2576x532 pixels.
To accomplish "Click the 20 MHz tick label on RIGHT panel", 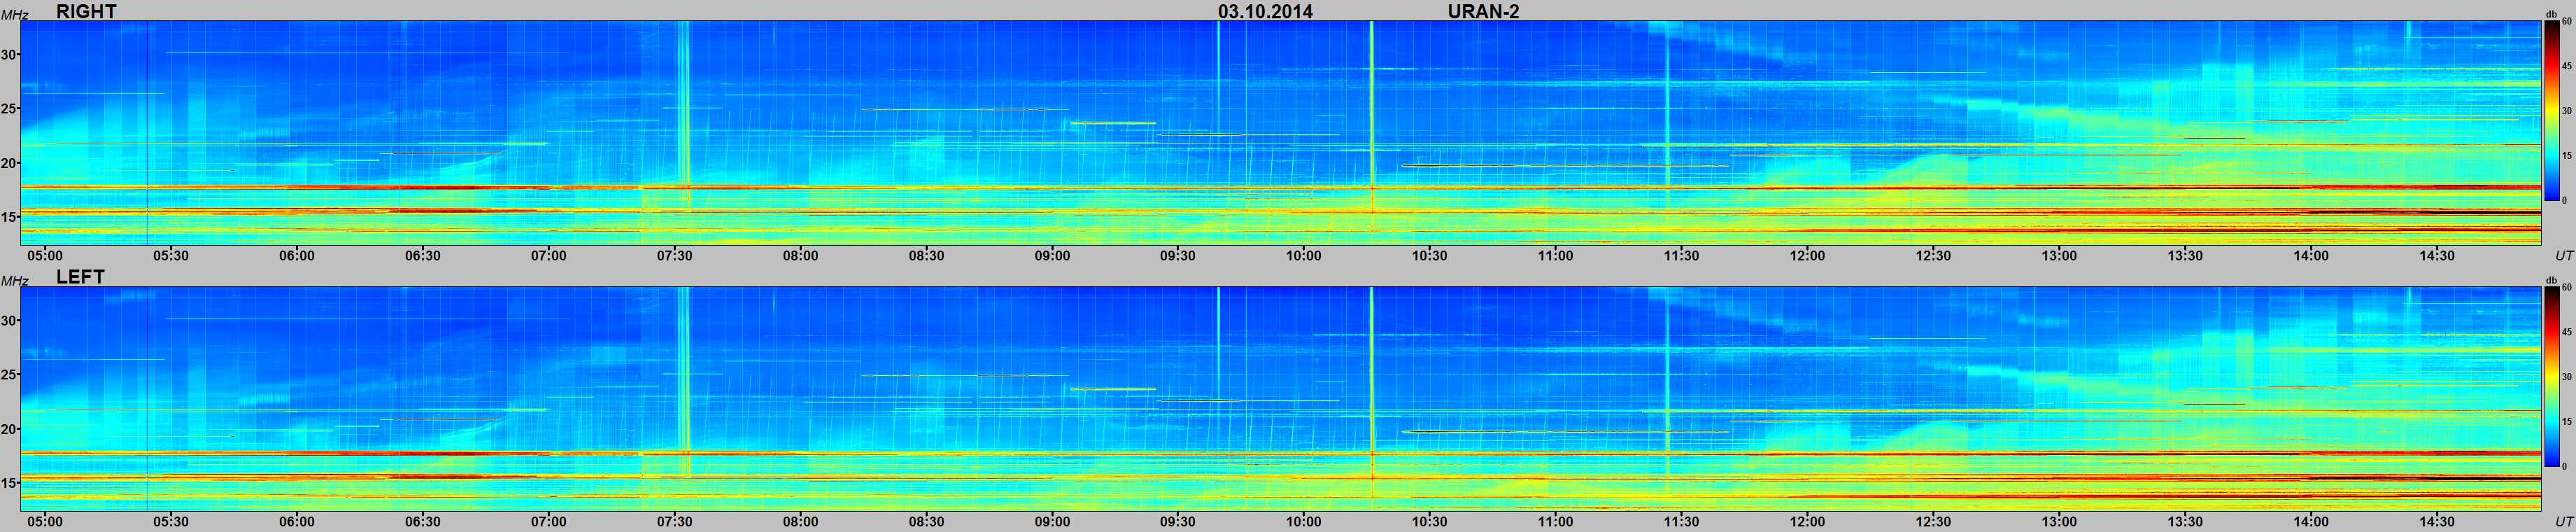I will tap(9, 163).
